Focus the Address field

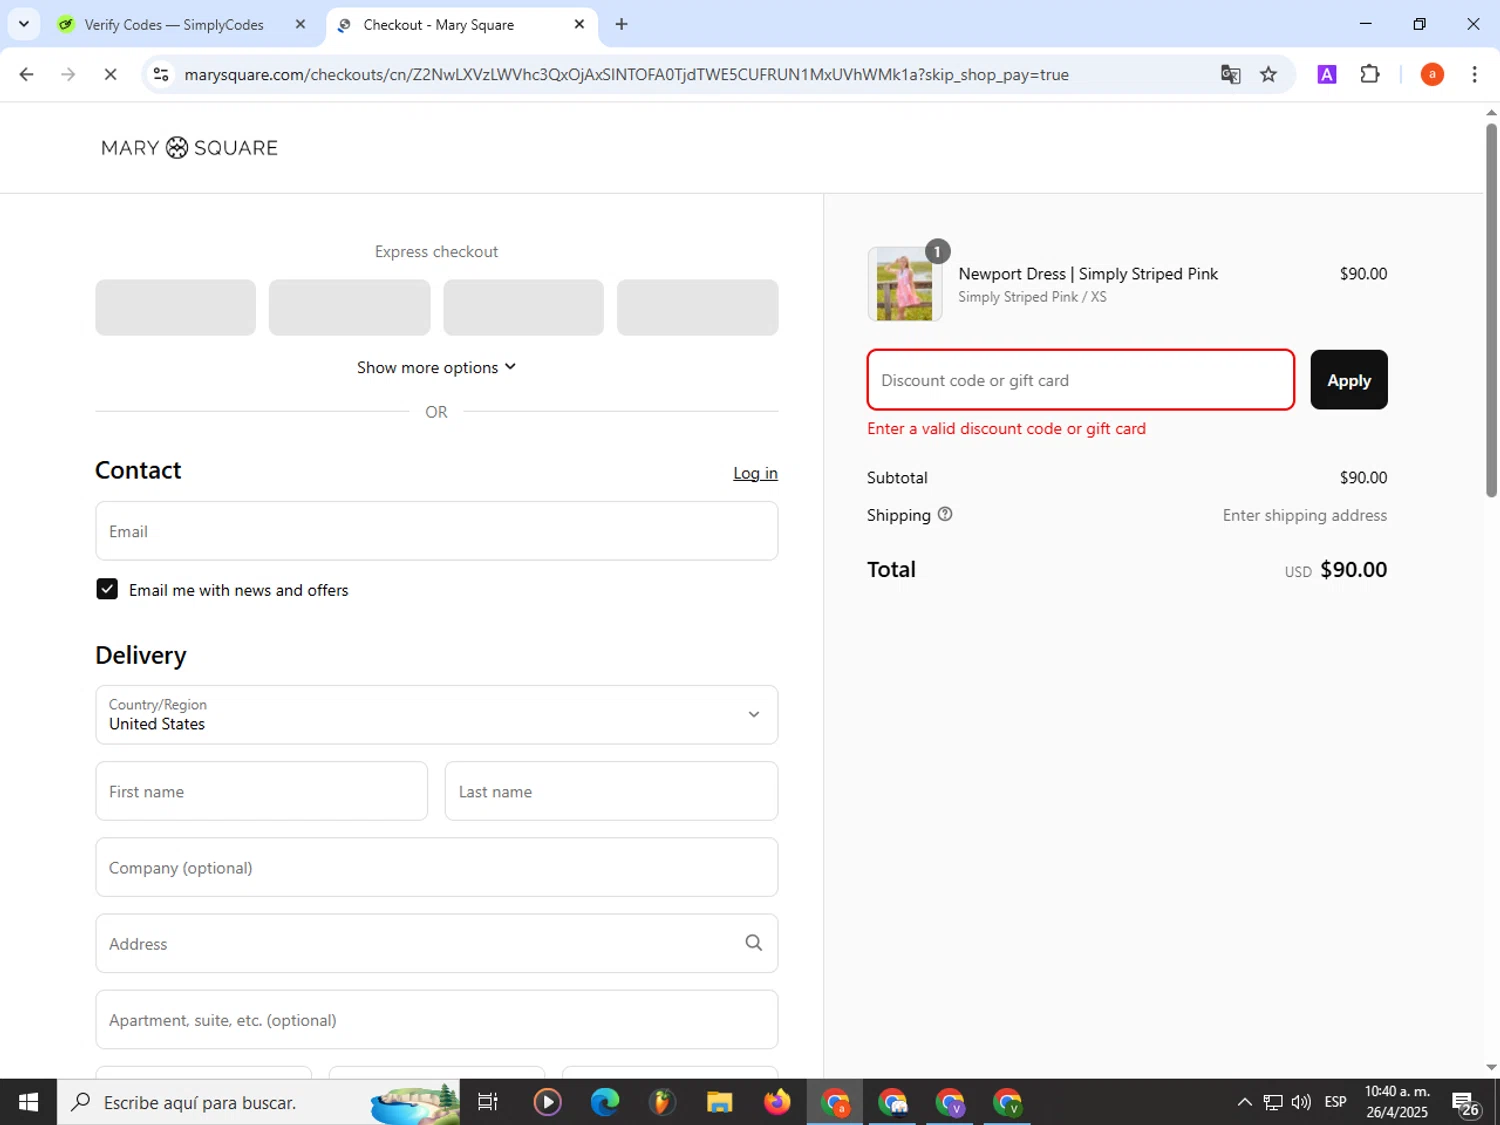[436, 943]
